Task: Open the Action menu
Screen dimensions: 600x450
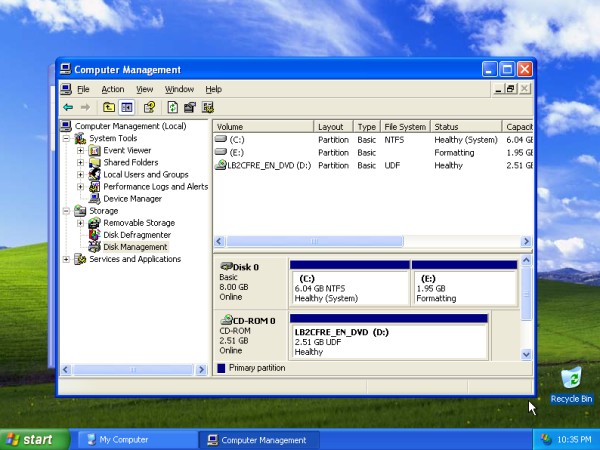Action: [x=112, y=89]
